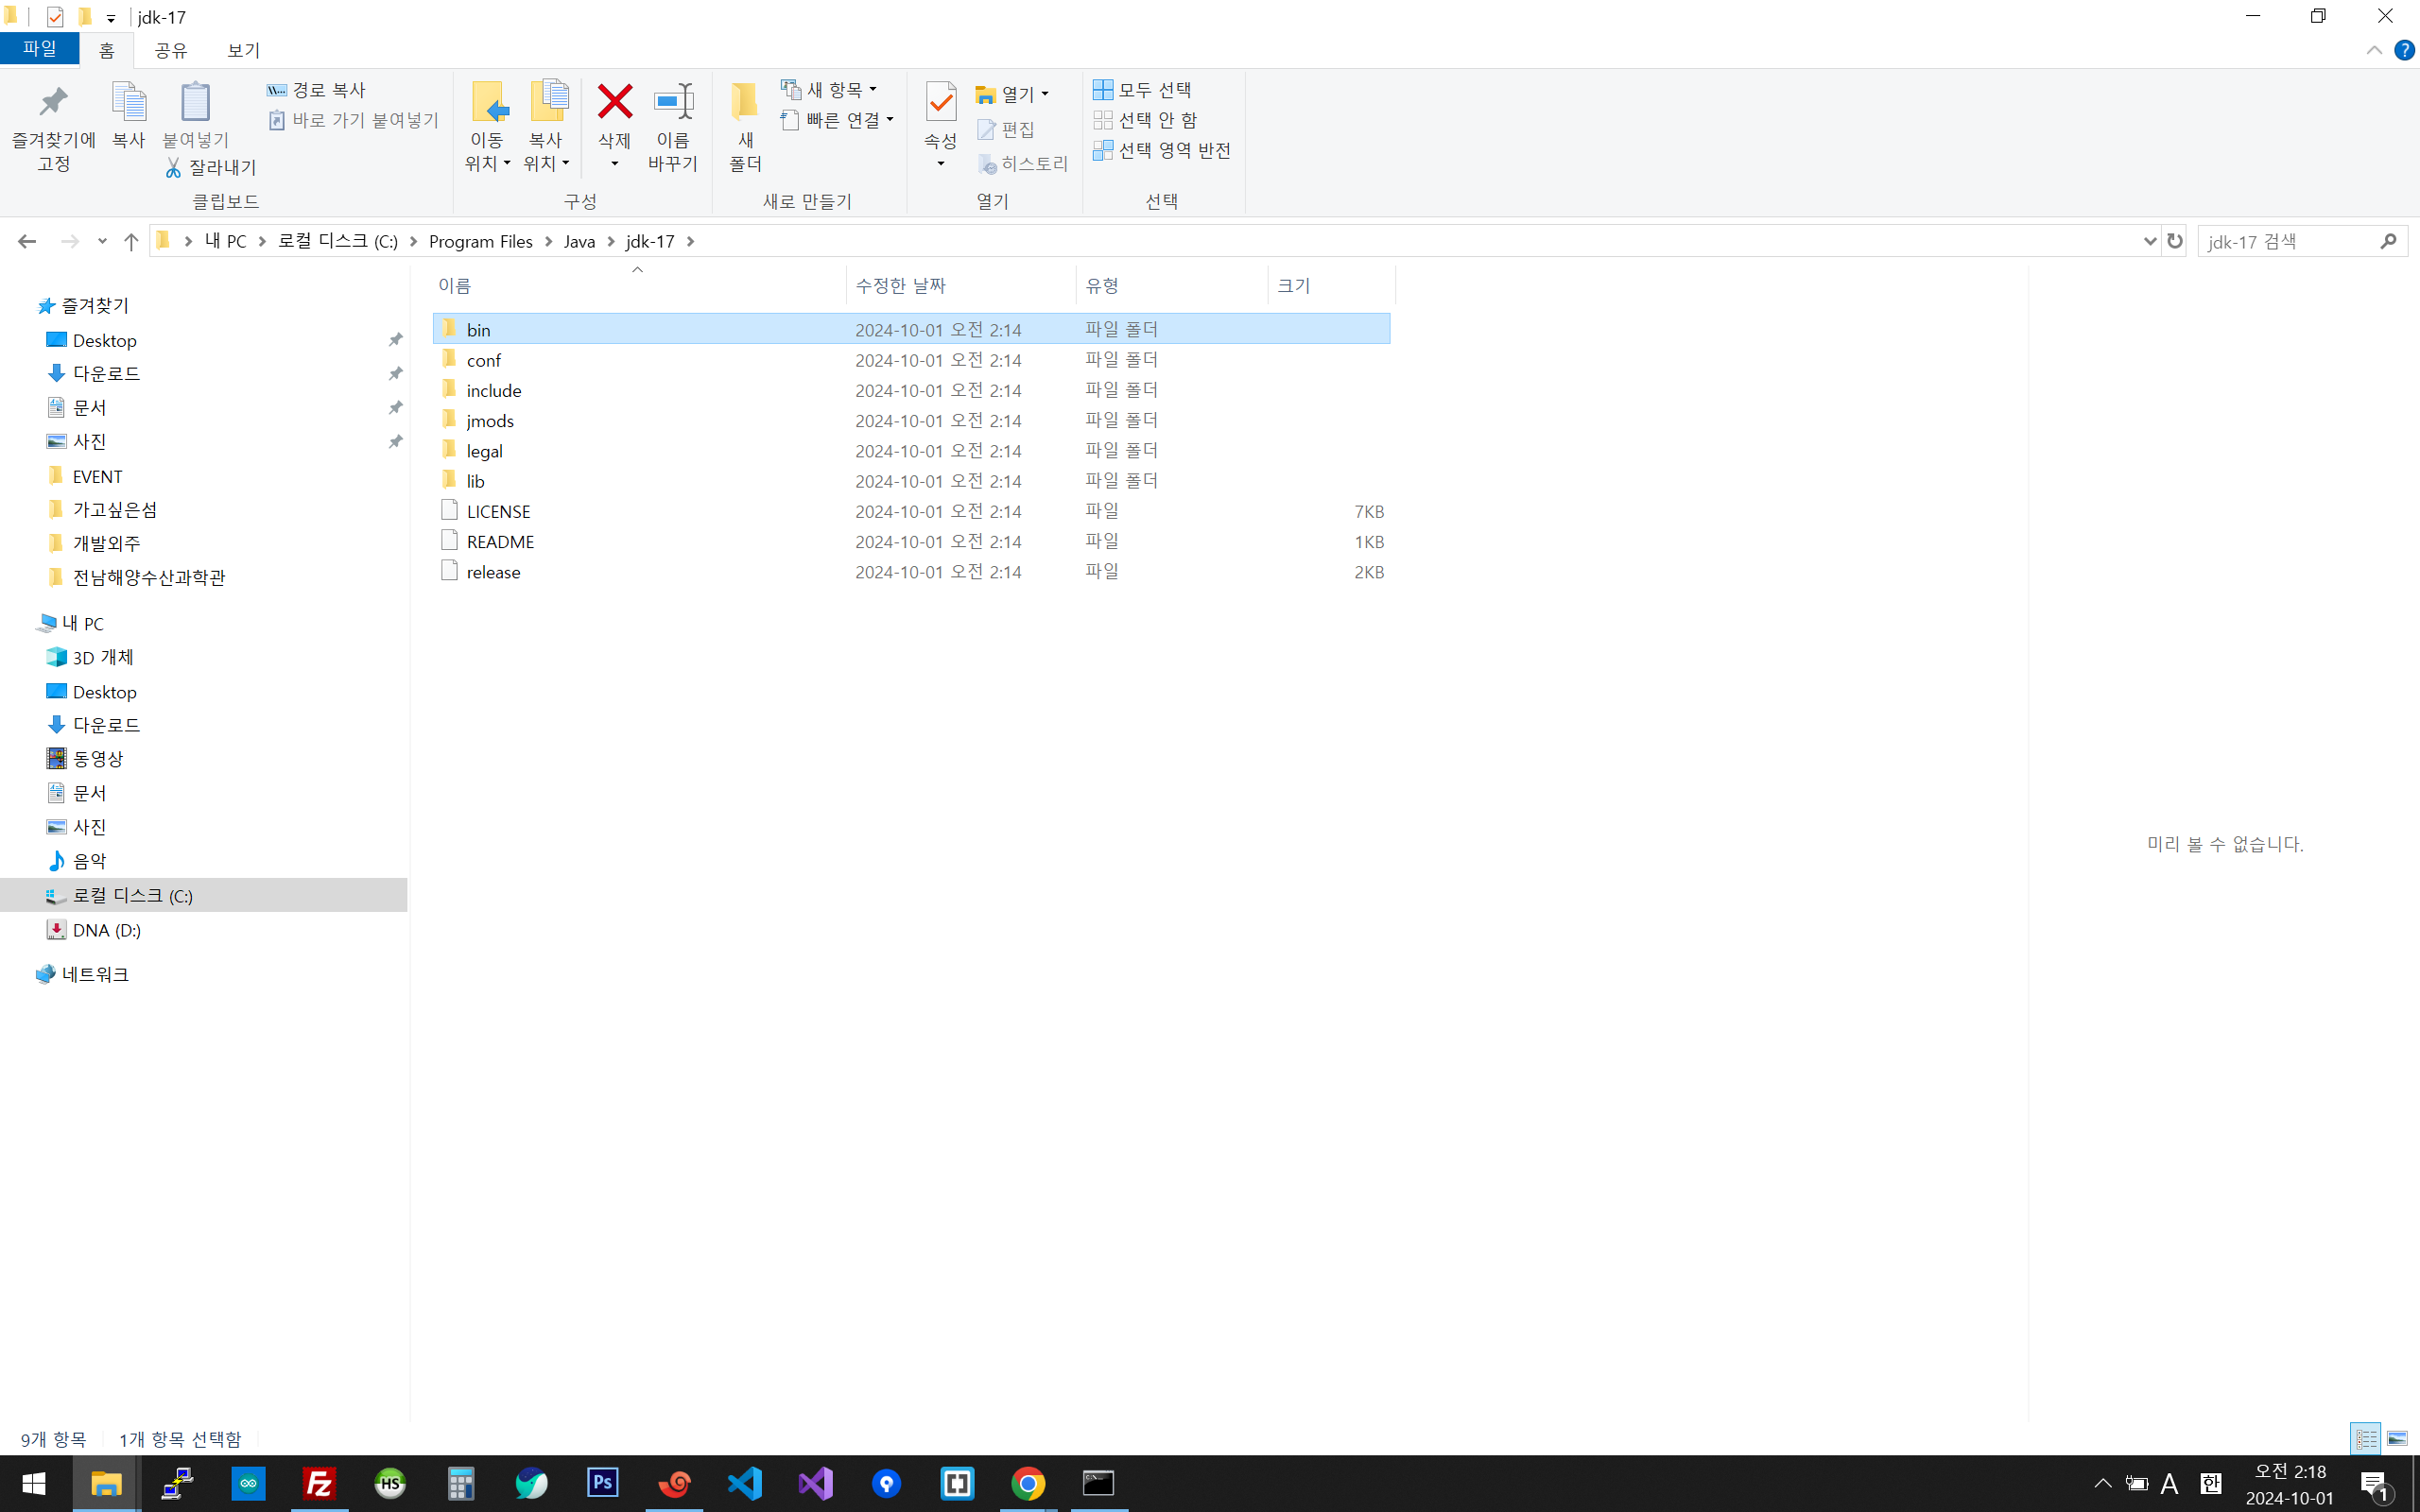Click the New Folder (새 폴더) icon
The width and height of the screenshot is (2420, 1512).
tap(744, 103)
